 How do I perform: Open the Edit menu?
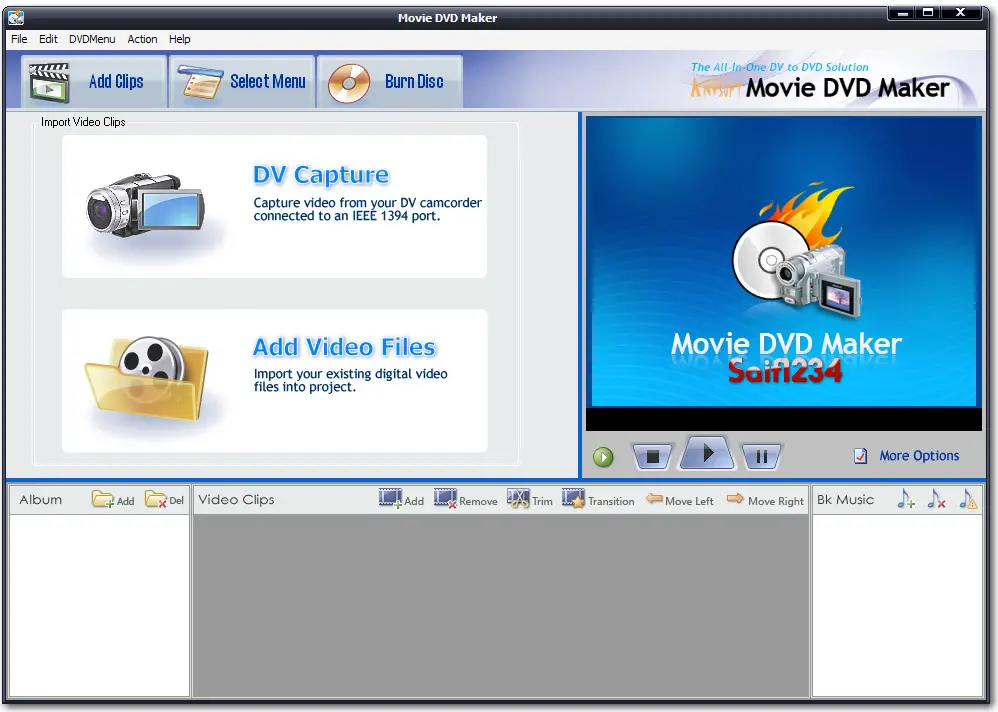[48, 39]
